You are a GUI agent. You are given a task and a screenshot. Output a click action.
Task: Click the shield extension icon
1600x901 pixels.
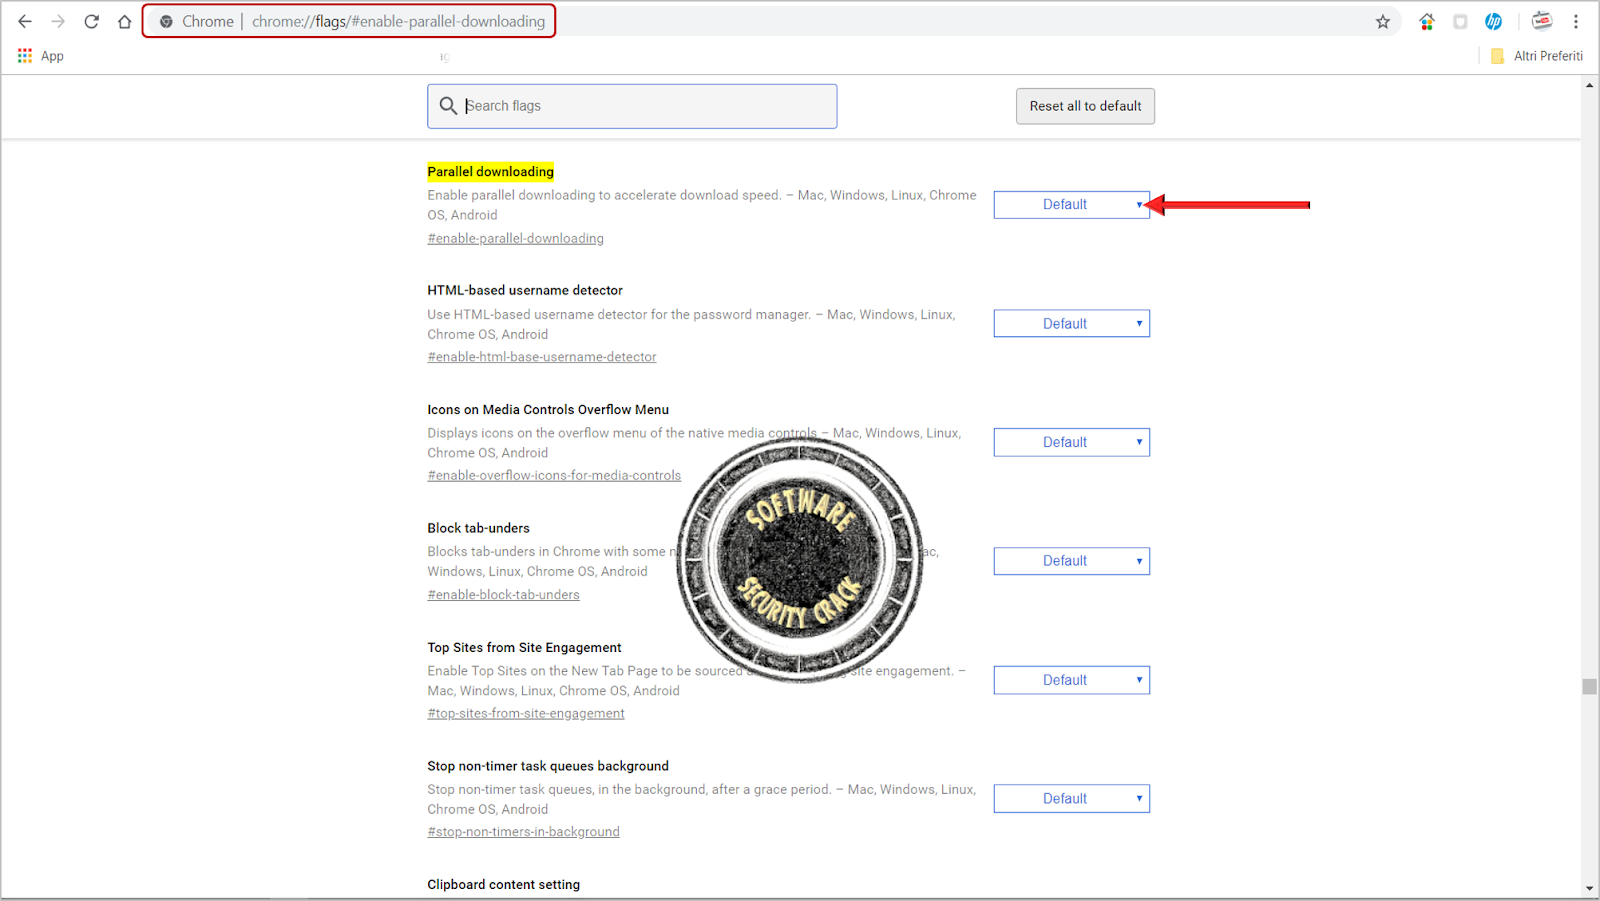click(1460, 21)
